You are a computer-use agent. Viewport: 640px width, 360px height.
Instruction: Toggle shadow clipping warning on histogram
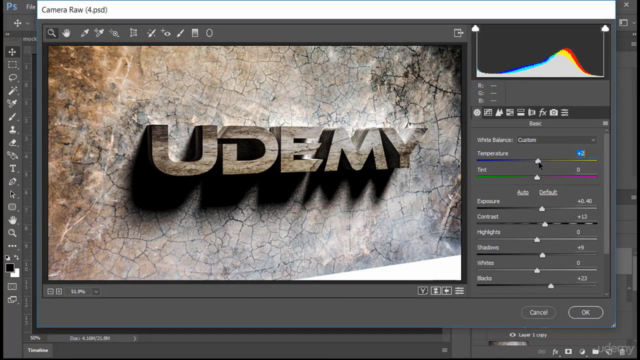tap(476, 28)
